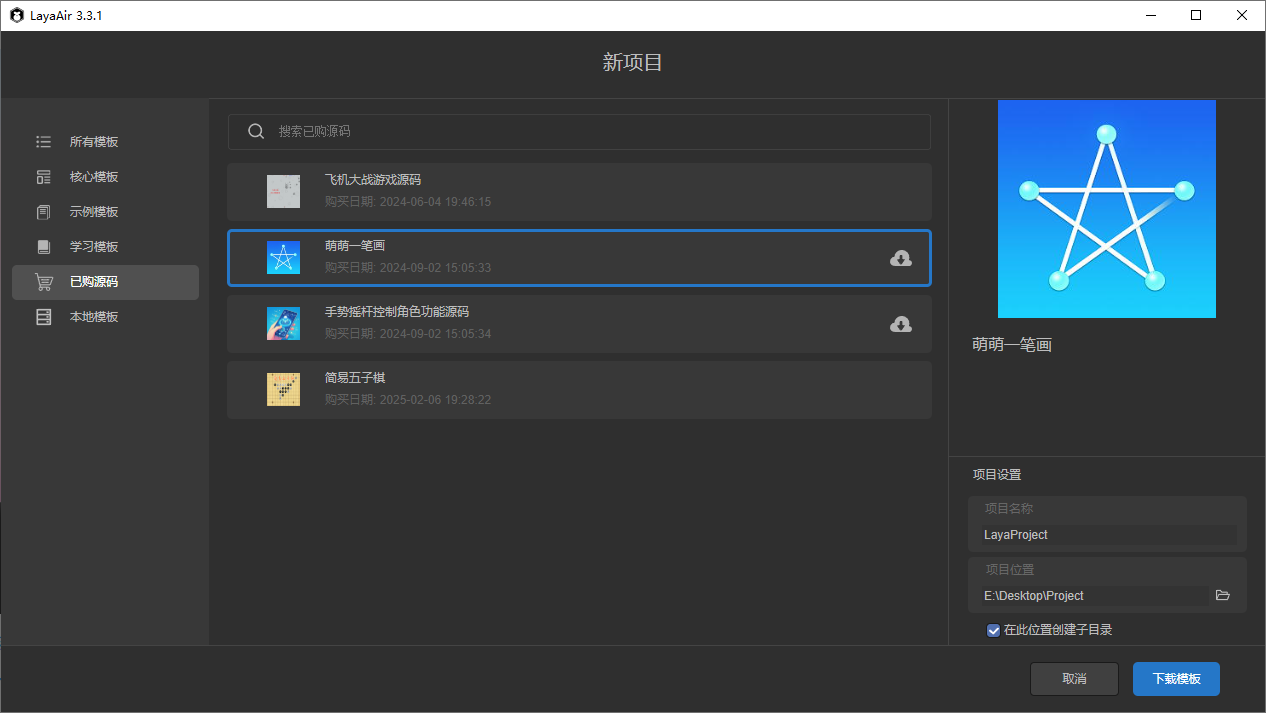Click the 取消 button

pos(1074,678)
